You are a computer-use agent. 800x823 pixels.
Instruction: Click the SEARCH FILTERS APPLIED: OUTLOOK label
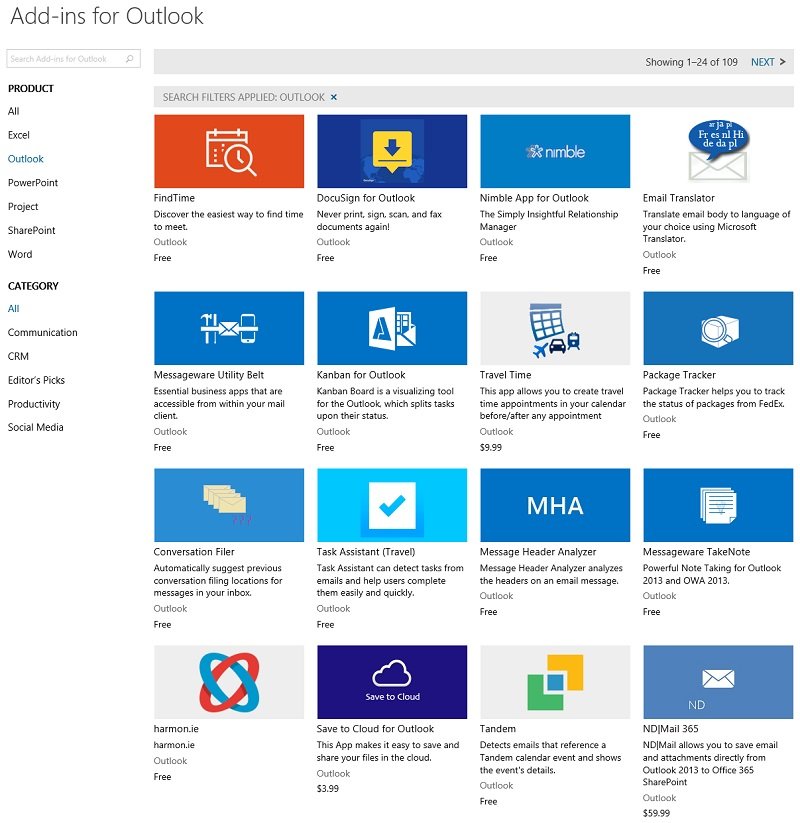coord(244,97)
